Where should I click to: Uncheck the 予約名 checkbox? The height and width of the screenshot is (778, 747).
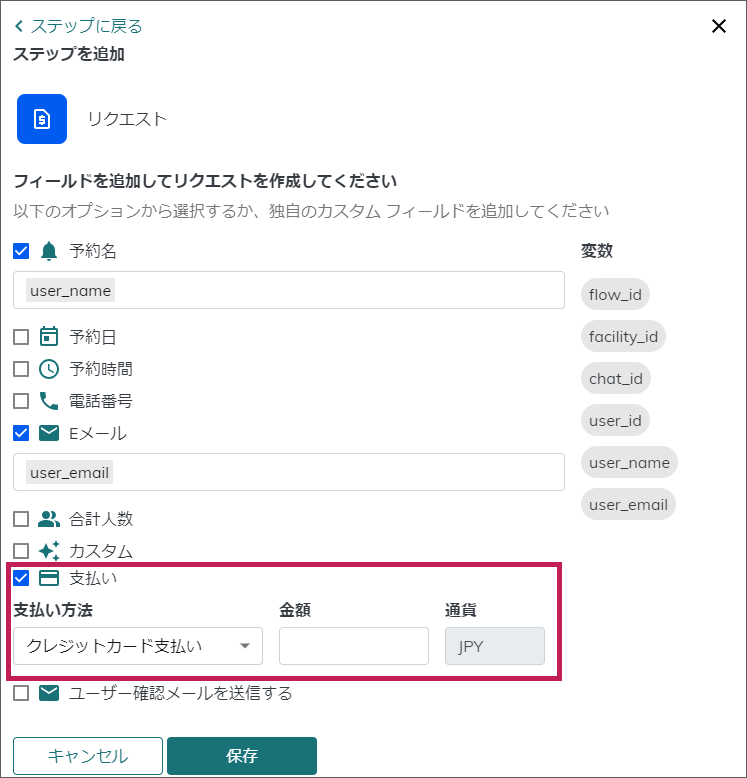[21, 251]
